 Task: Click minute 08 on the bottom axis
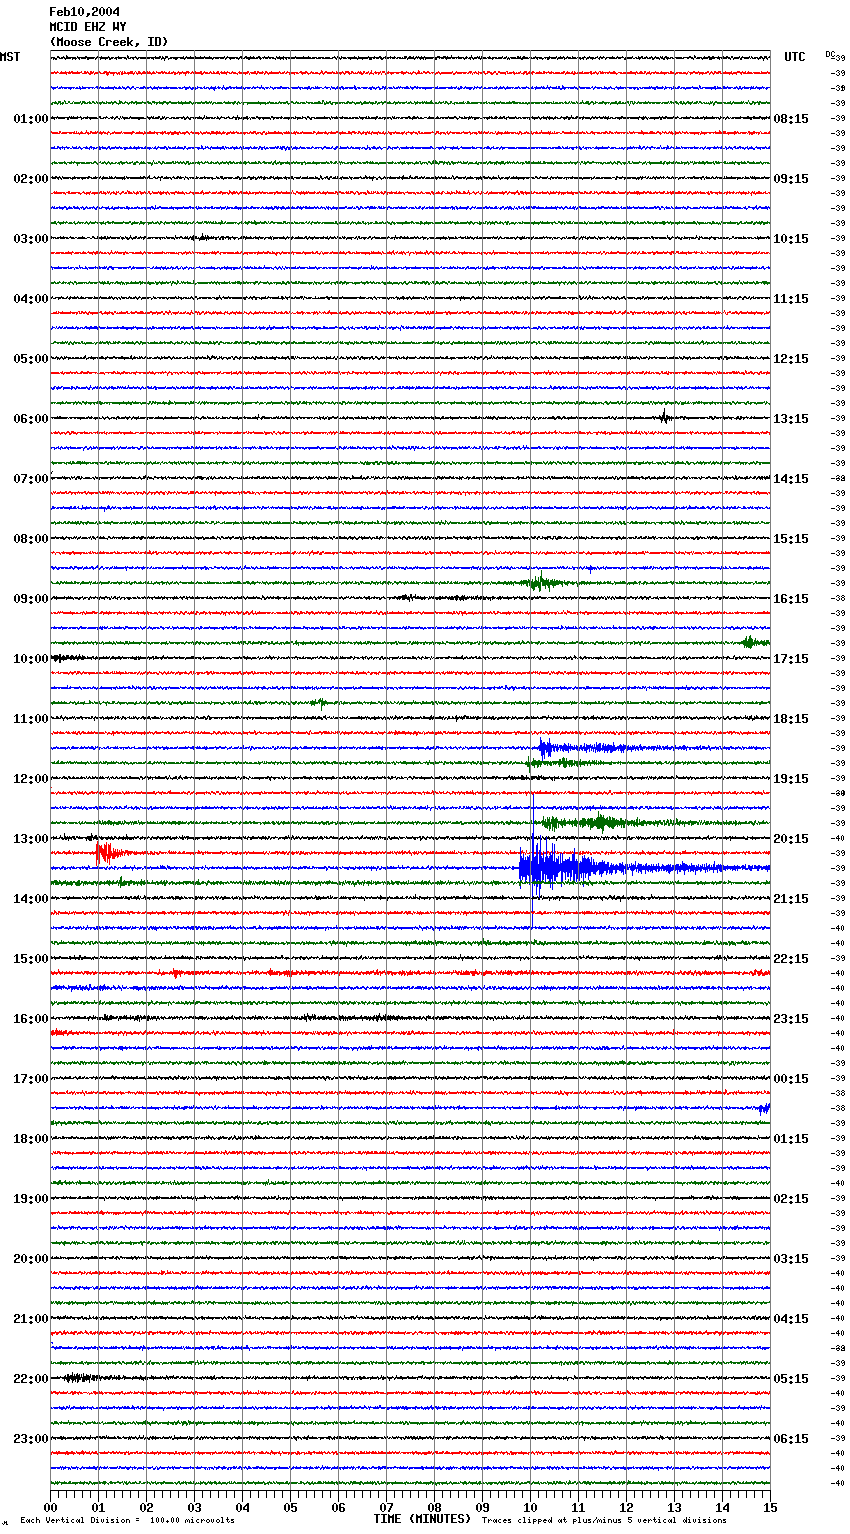434,1507
